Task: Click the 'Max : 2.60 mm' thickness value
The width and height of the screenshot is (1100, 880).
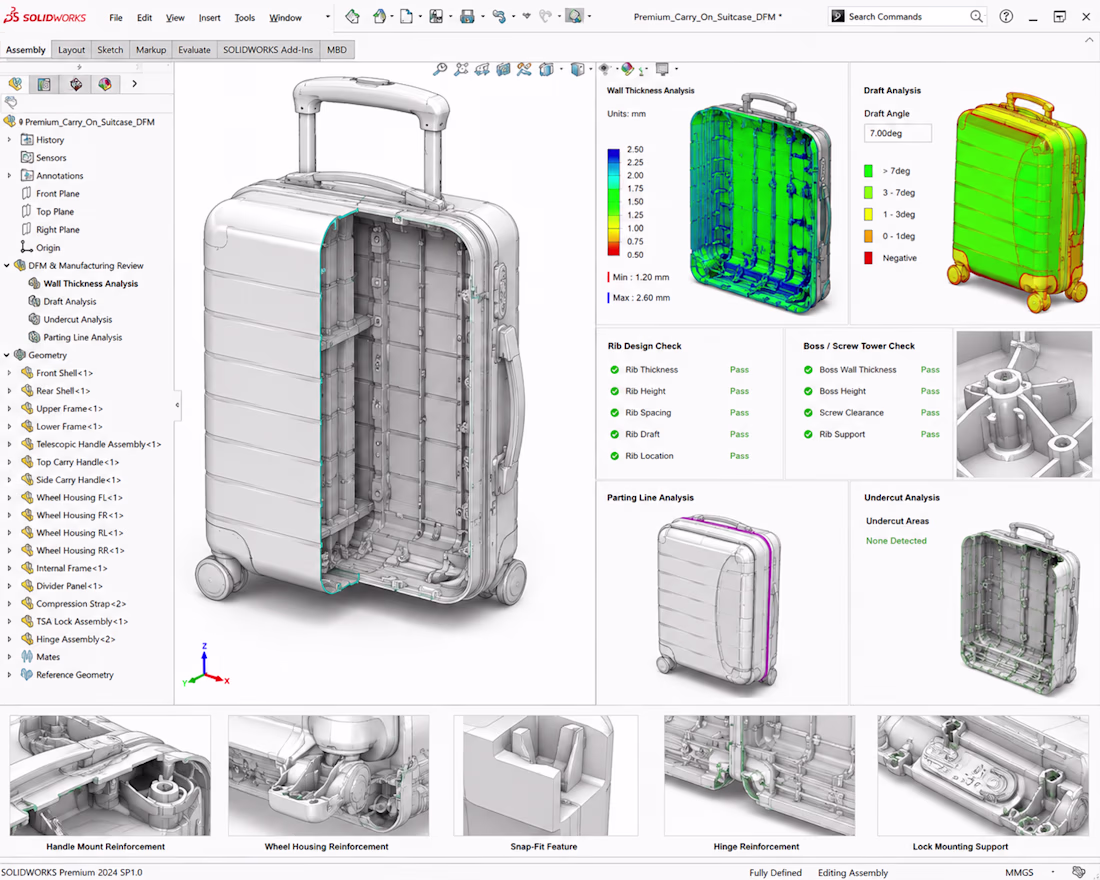Action: 640,298
